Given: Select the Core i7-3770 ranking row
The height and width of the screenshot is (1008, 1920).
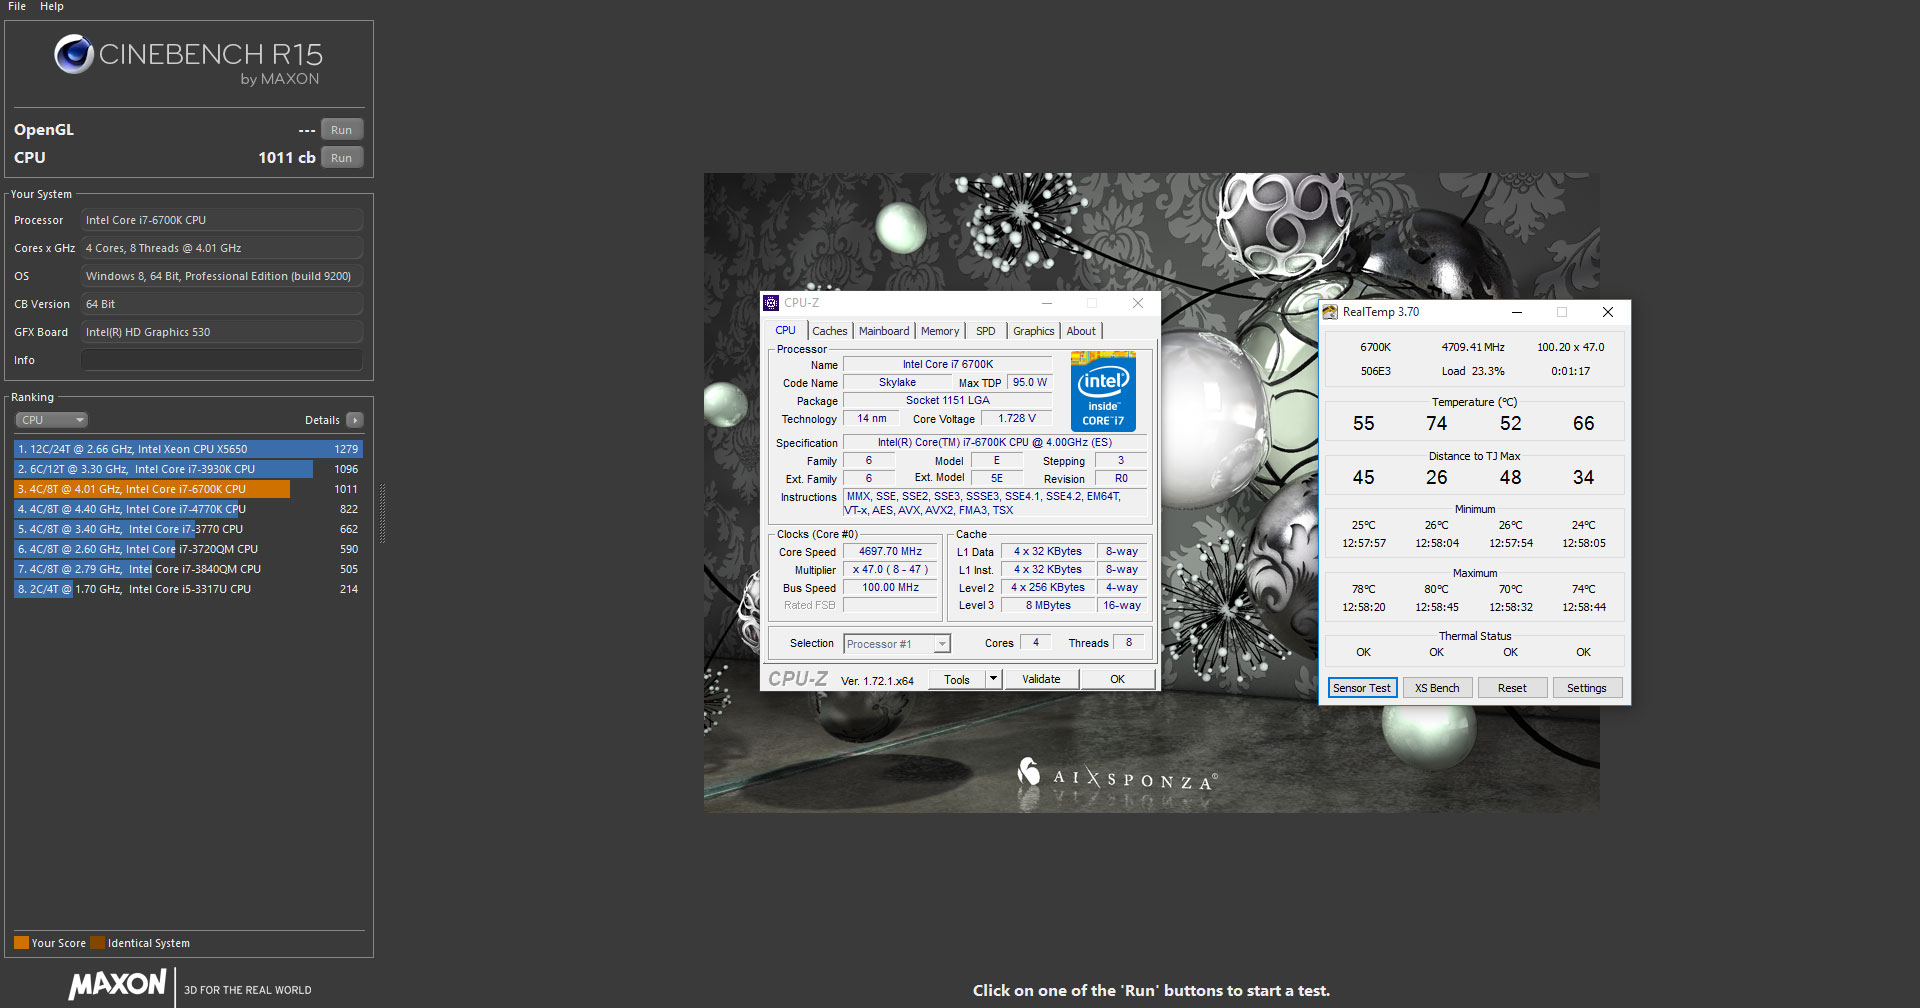Looking at the screenshot, I should 188,529.
